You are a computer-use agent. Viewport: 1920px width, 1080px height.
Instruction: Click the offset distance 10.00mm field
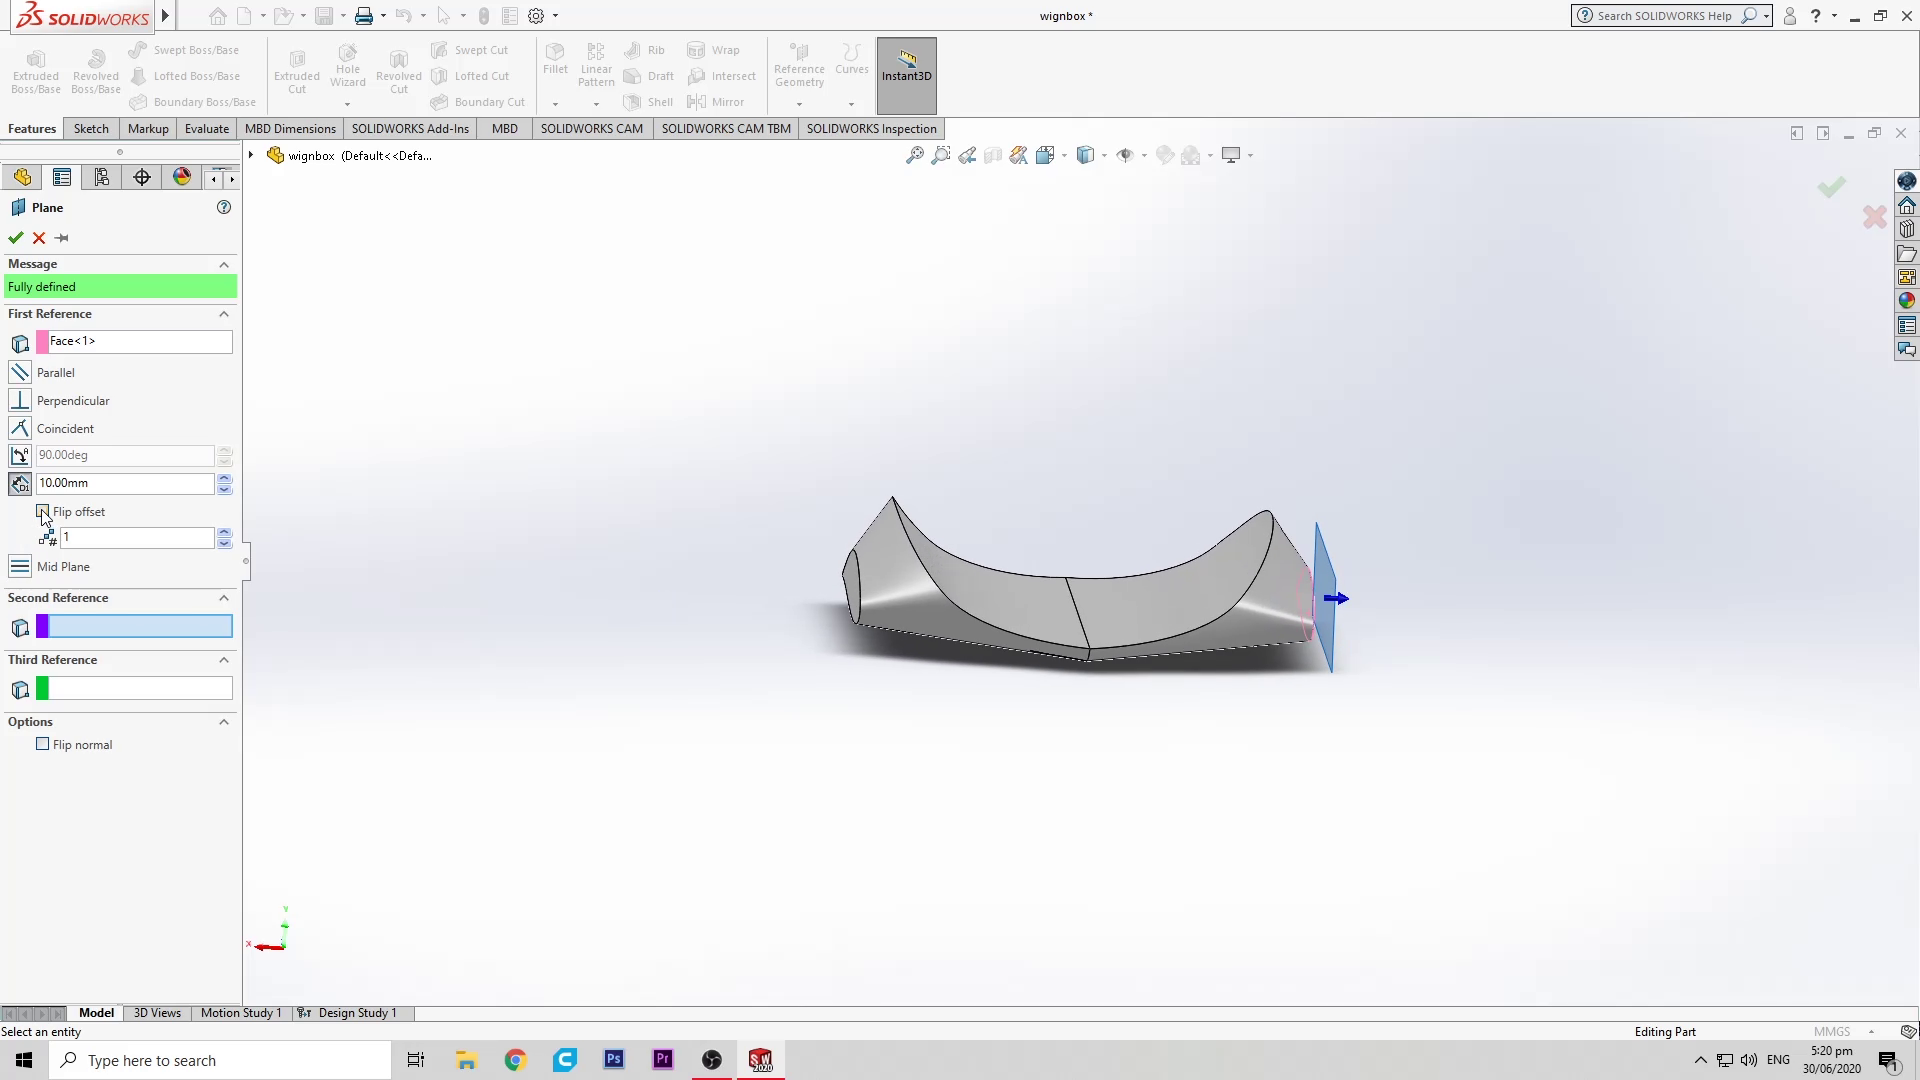pyautogui.click(x=125, y=483)
